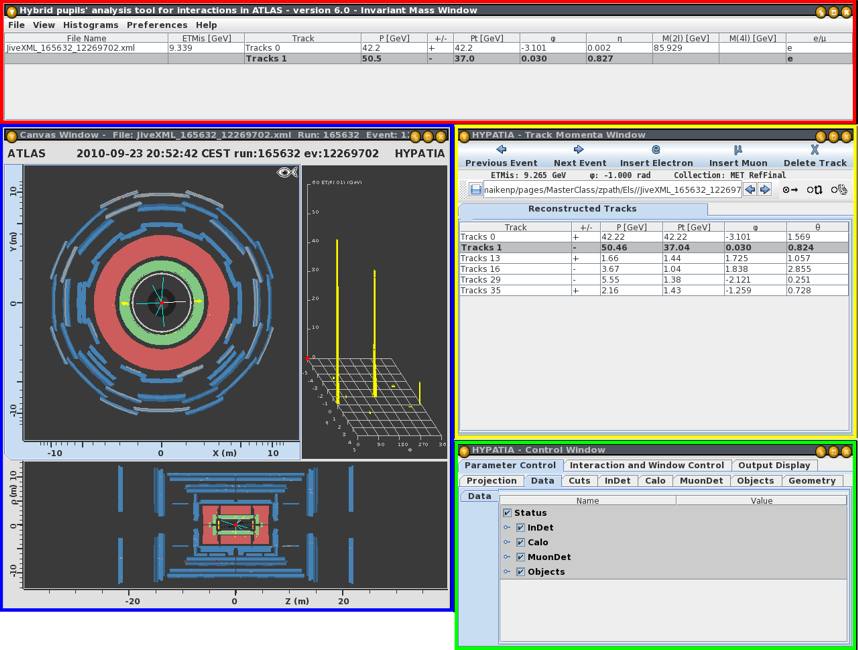Click the eye icon in canvas view
The image size is (858, 650).
click(x=287, y=173)
